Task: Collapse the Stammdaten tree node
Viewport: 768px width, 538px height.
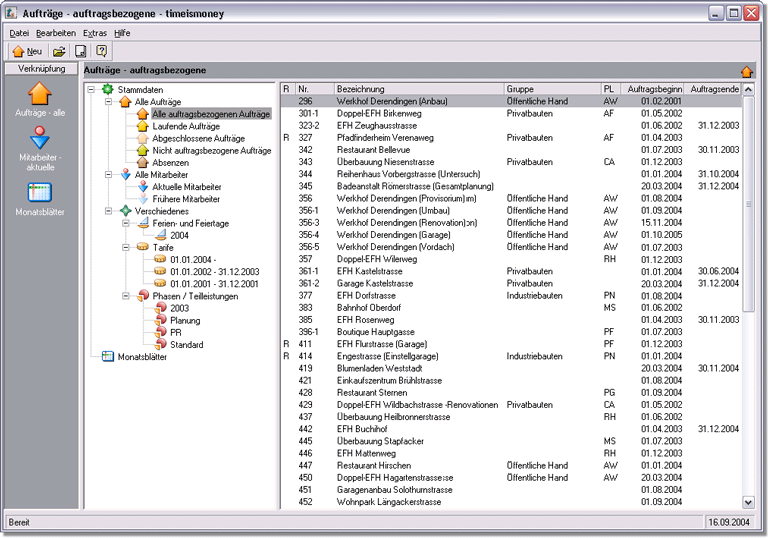Action: [92, 90]
